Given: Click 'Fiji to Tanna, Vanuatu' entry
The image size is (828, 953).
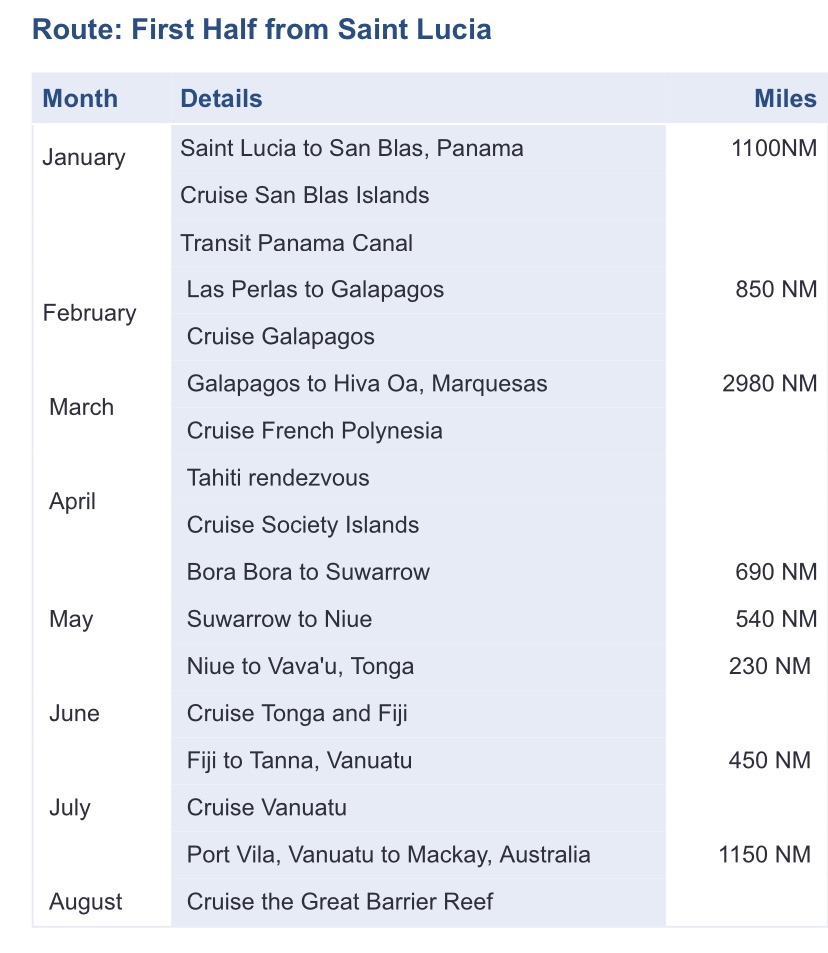Looking at the screenshot, I should [x=299, y=761].
